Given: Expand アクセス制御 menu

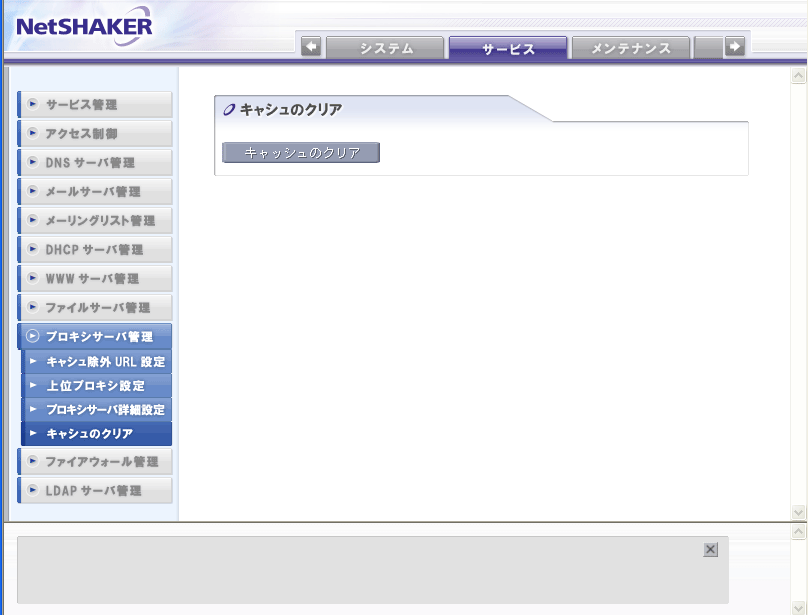Looking at the screenshot, I should point(95,134).
